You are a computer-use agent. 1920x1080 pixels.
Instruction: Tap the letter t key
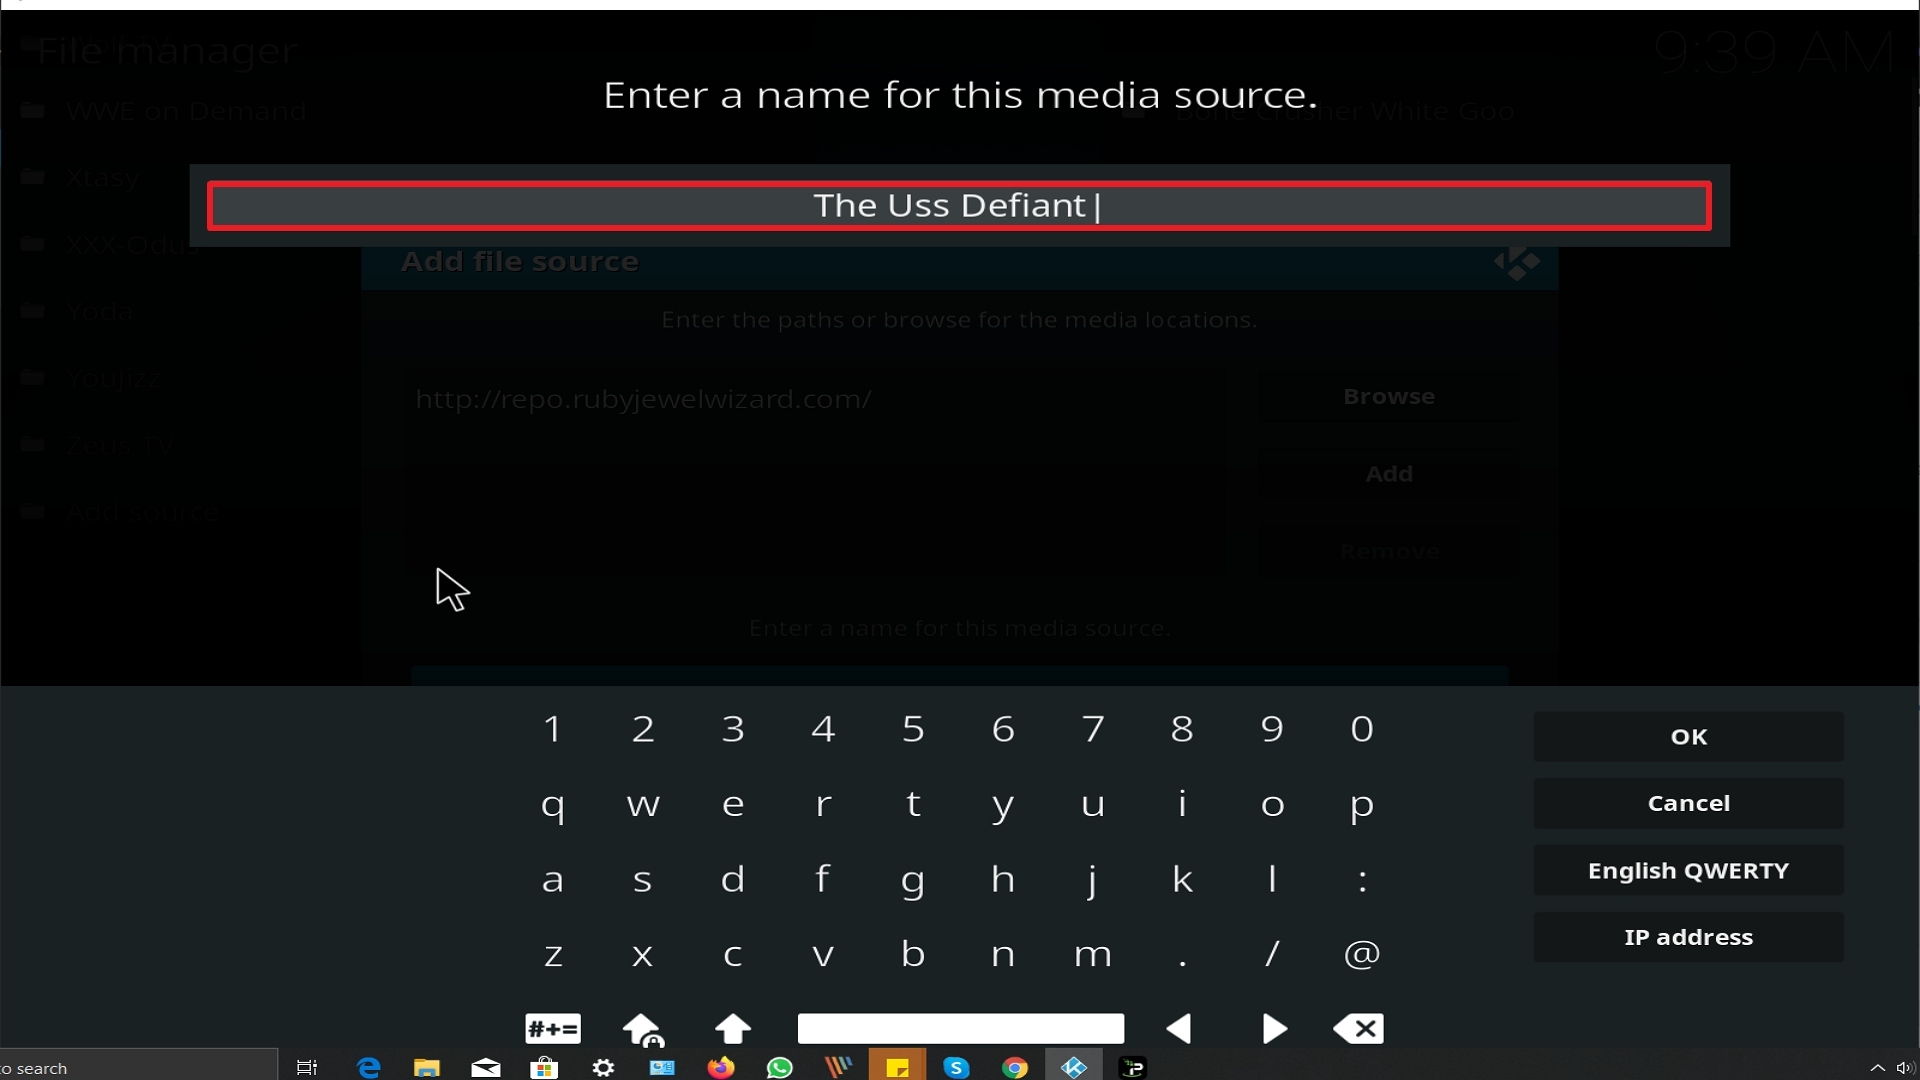913,805
